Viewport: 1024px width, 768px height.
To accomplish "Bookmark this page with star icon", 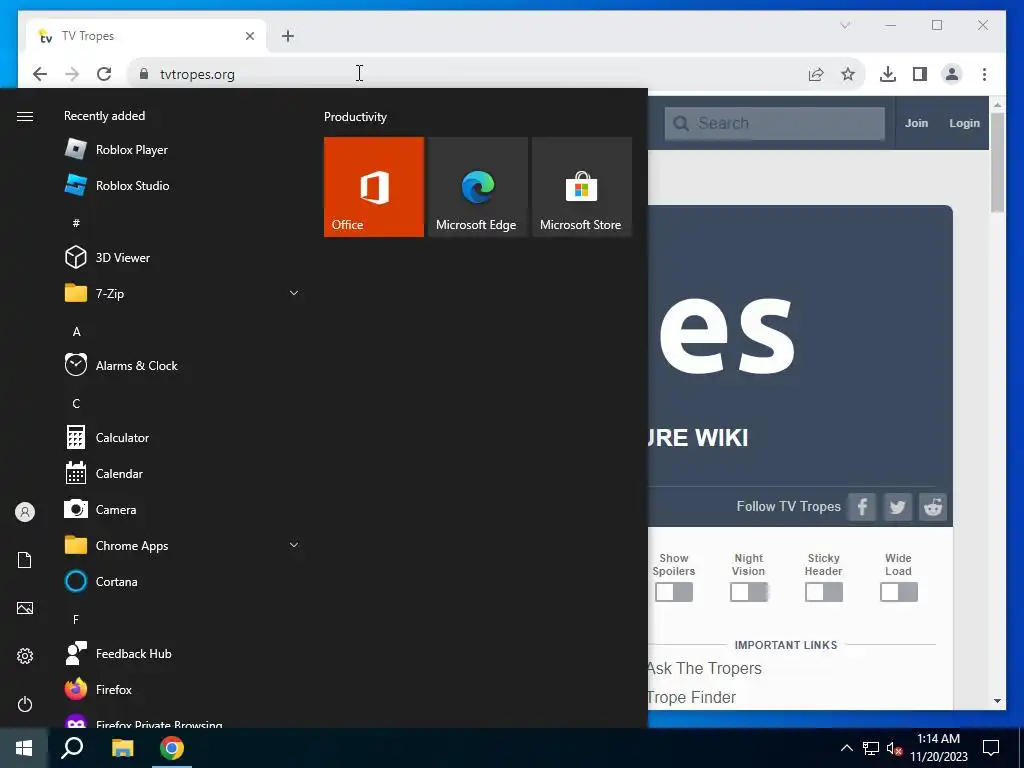I will click(848, 74).
